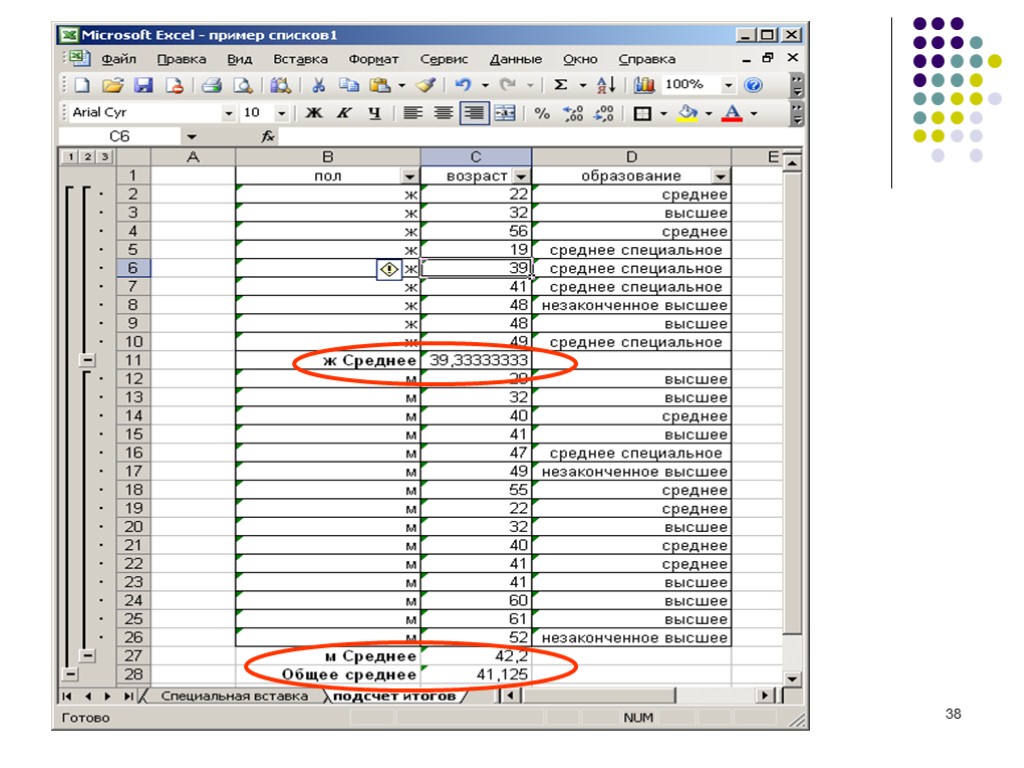Click the Merge and Center button

pos(504,113)
